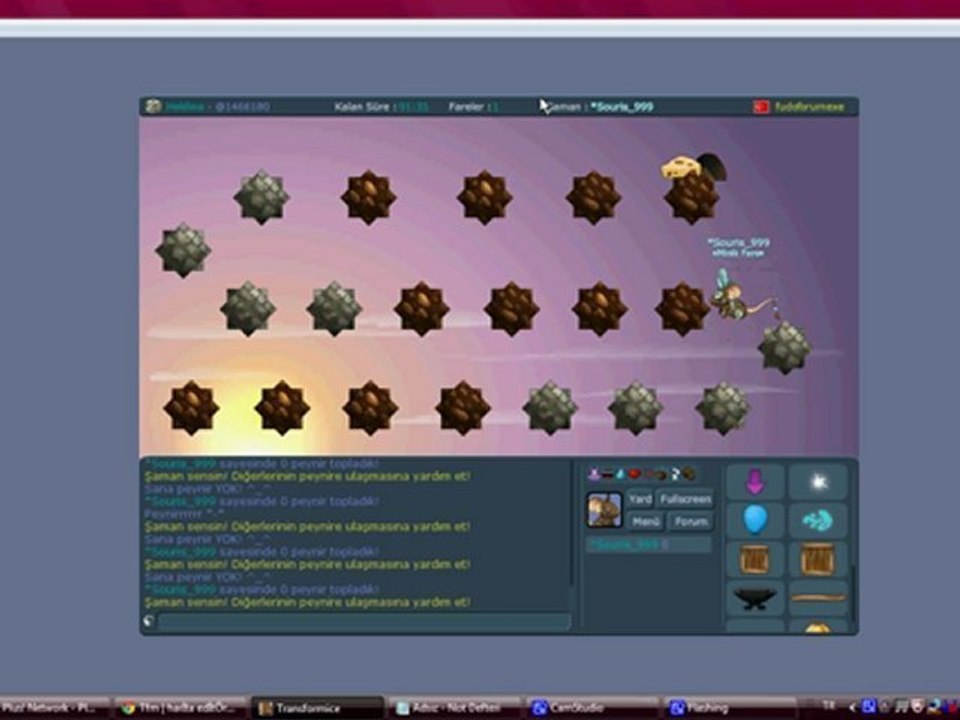The height and width of the screenshot is (720, 960).
Task: Choose the small wooden box item
Action: point(755,559)
